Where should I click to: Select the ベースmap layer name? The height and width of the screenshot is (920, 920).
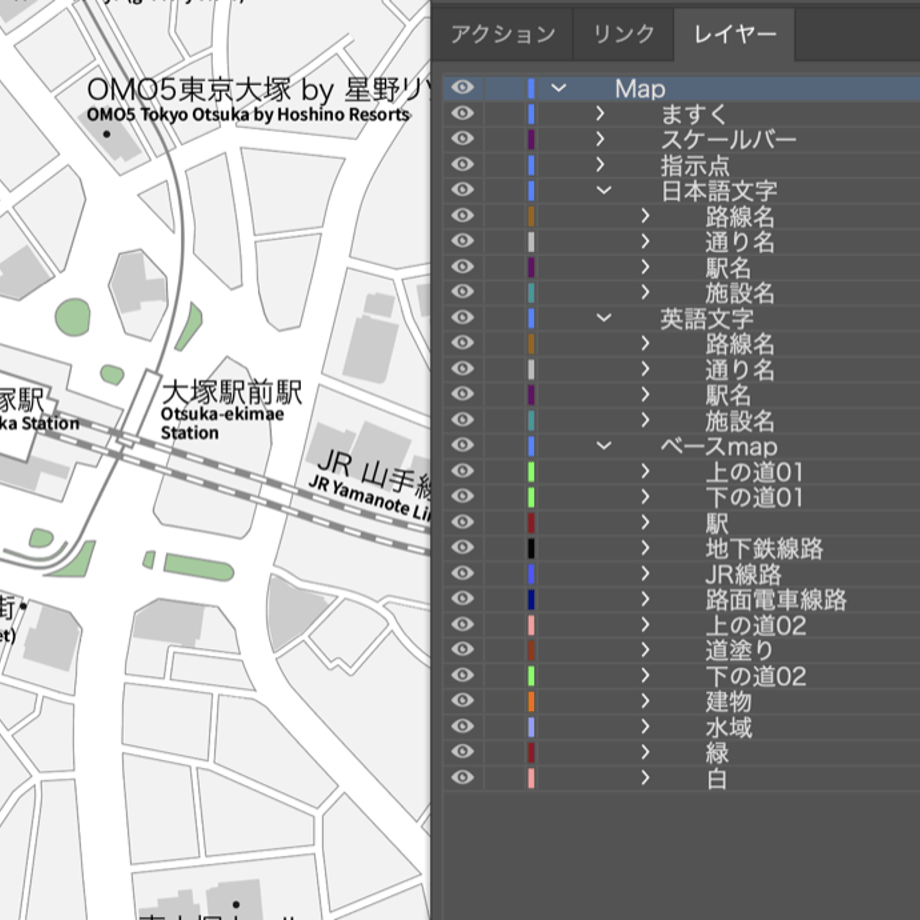tap(719, 447)
